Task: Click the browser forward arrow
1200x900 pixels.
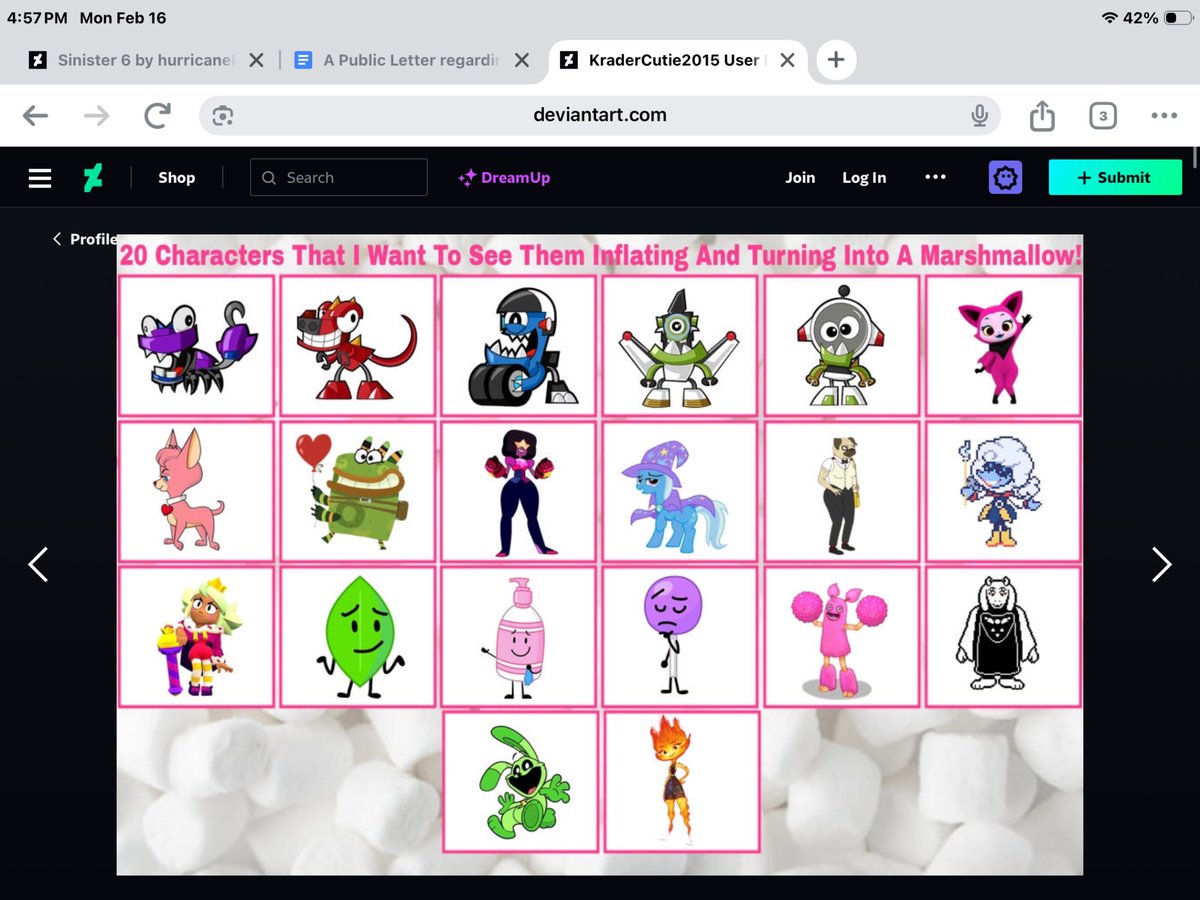Action: (96, 116)
